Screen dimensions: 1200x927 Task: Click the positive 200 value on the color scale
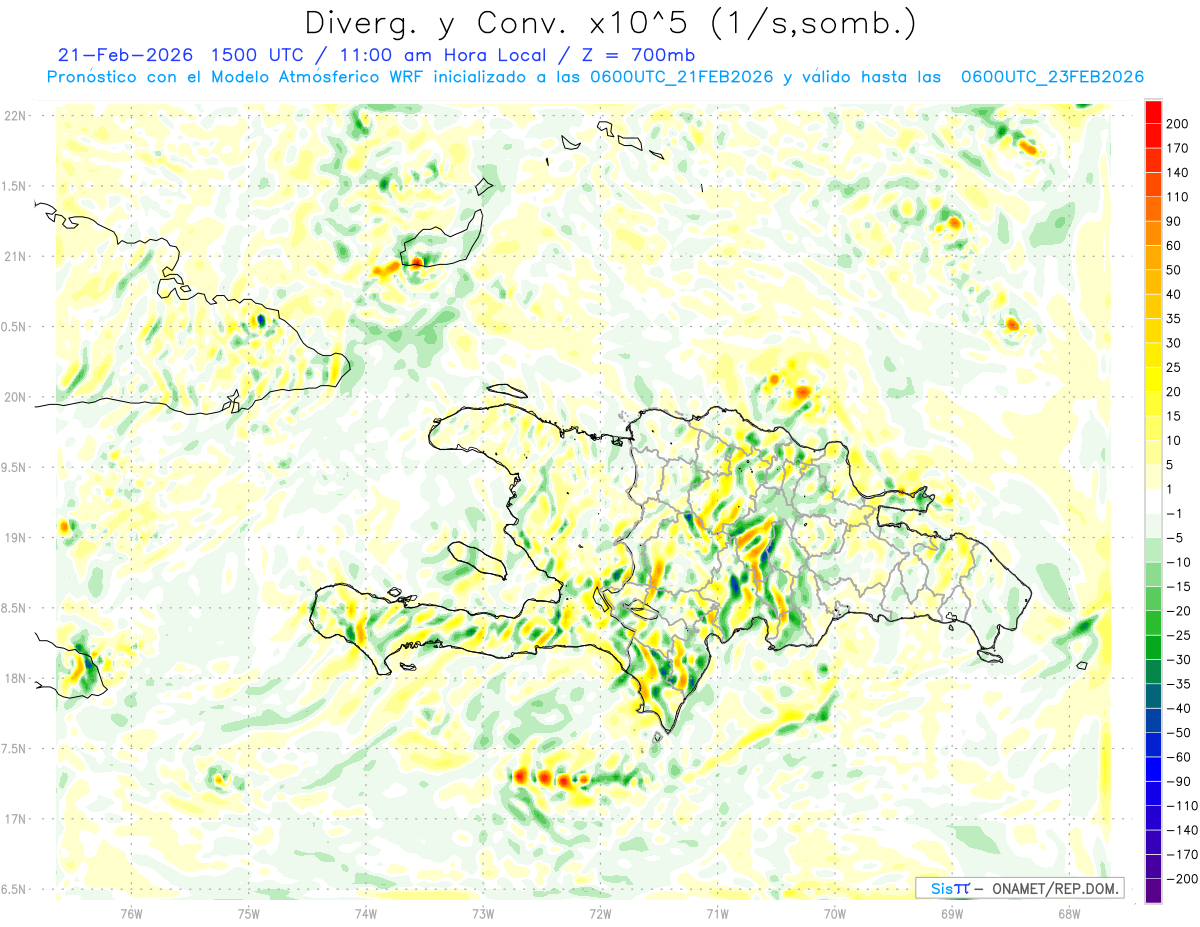point(1178,124)
